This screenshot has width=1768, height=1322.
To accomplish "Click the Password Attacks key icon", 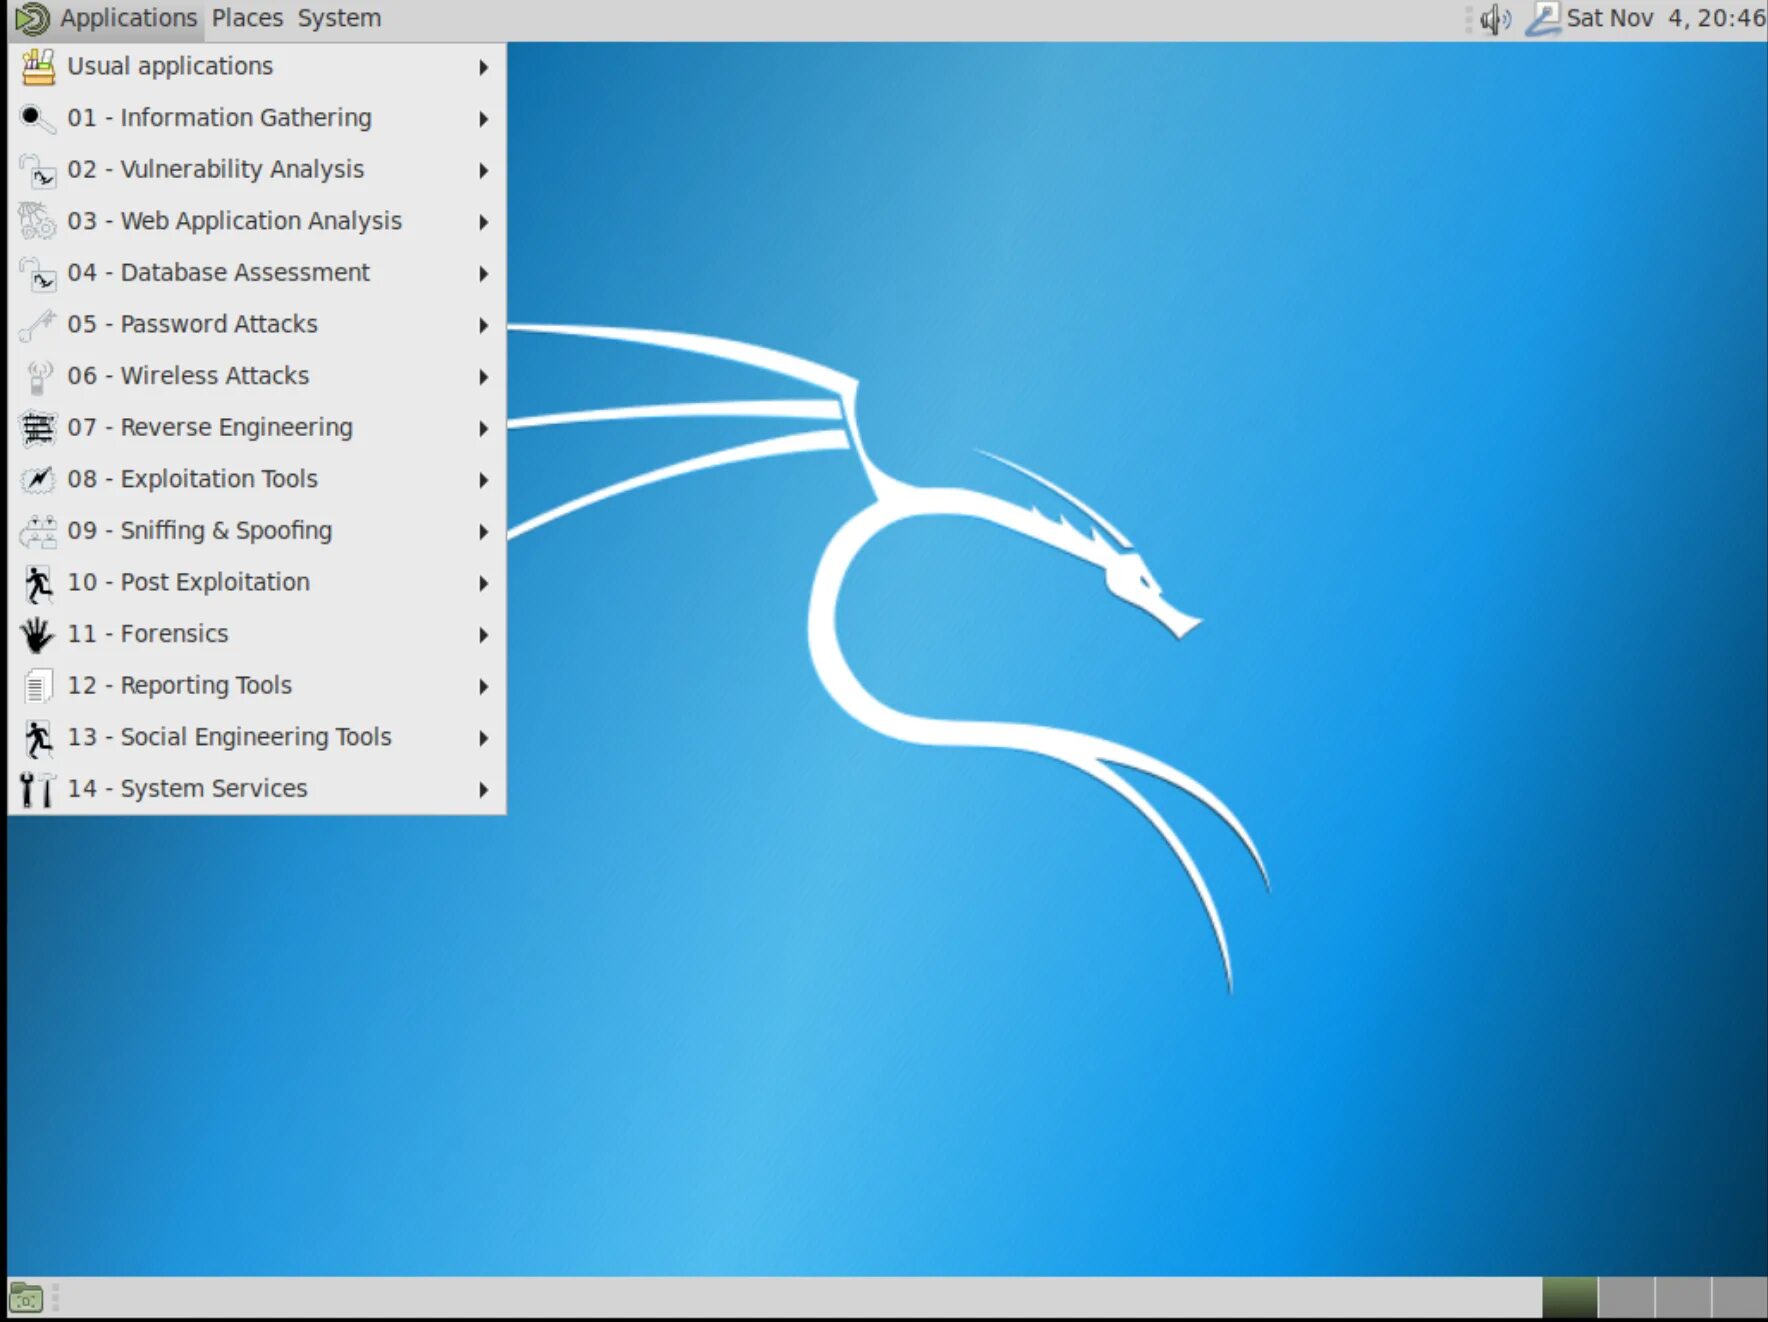I will click(x=38, y=325).
